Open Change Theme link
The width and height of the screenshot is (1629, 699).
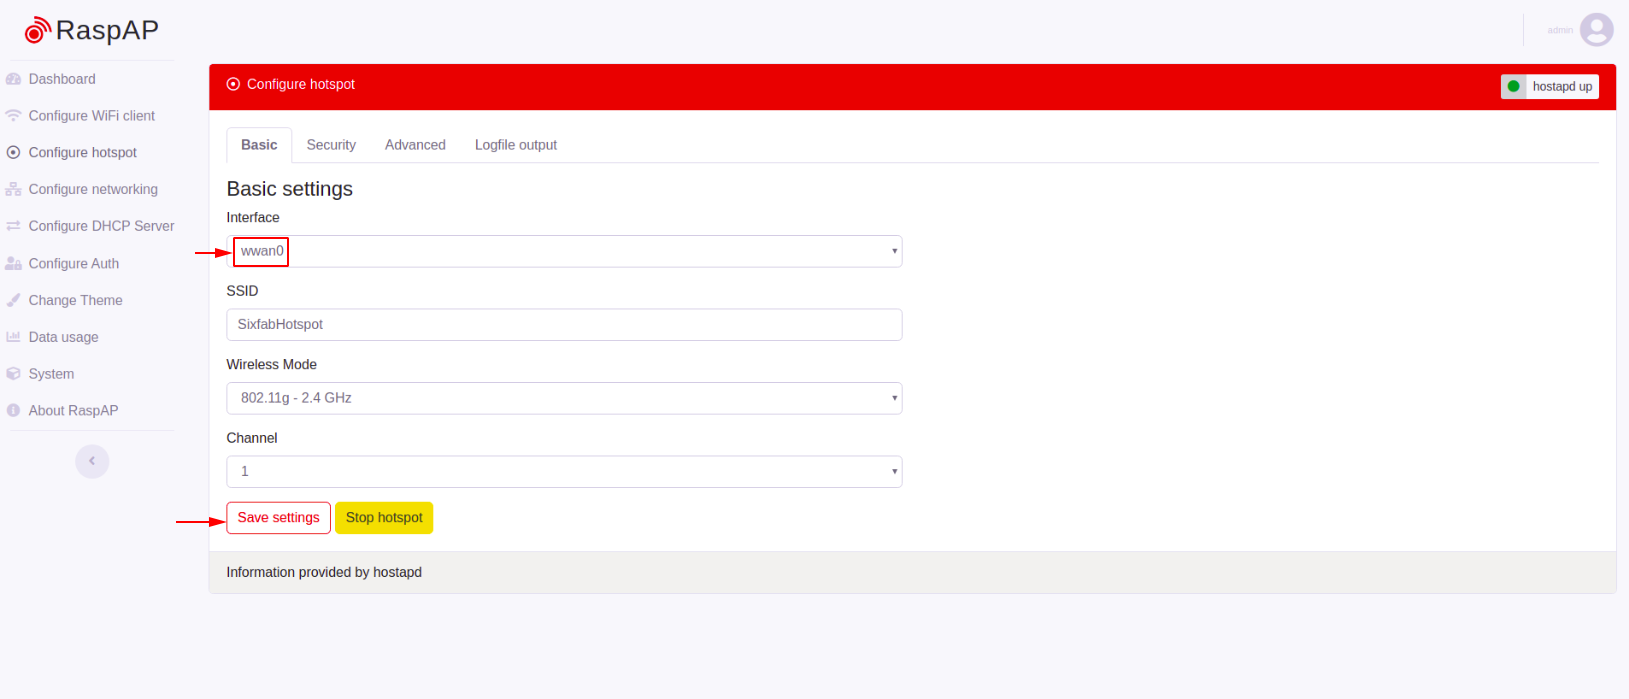click(x=76, y=300)
